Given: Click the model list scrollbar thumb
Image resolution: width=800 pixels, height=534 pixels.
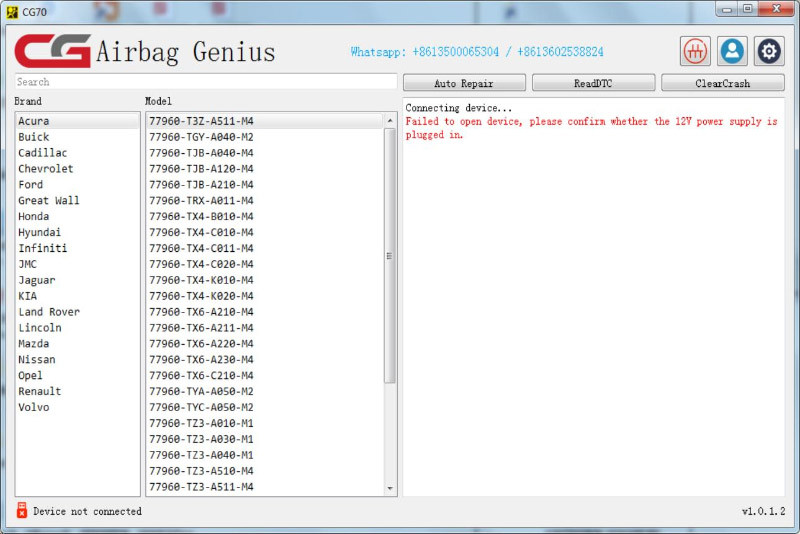Looking at the screenshot, I should coord(390,256).
